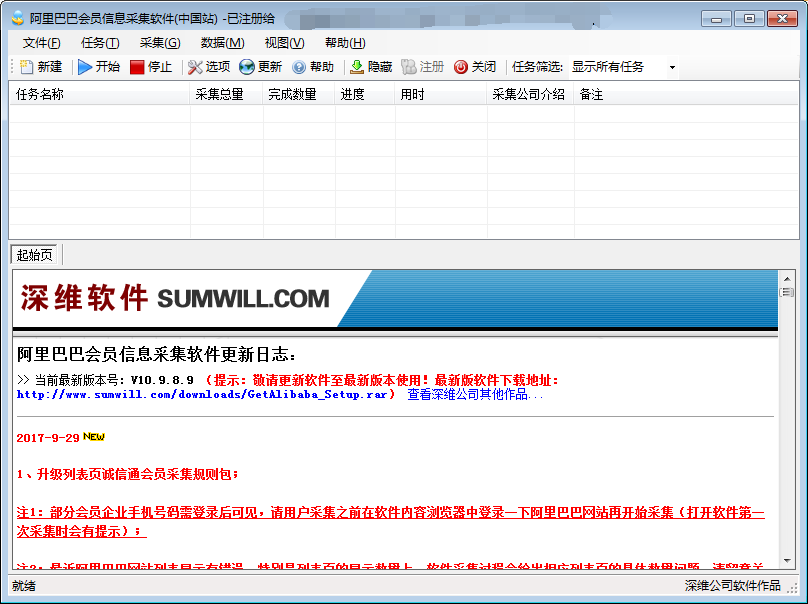Viewport: 808px width, 604px height.
Task: Click the 备注 column header
Action: 686,94
